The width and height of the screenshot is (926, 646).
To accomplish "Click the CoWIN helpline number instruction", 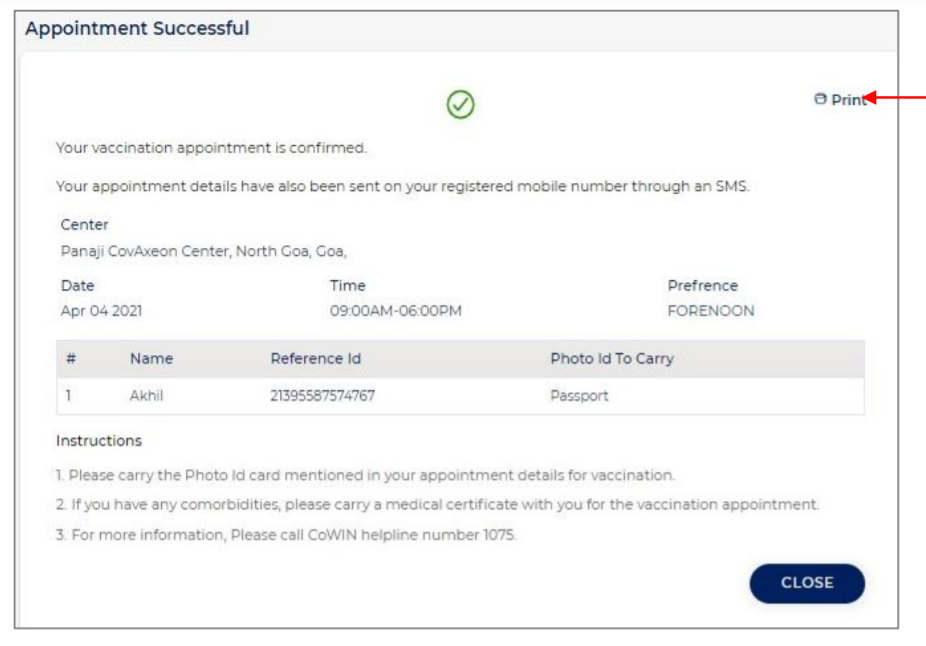I will [286, 535].
